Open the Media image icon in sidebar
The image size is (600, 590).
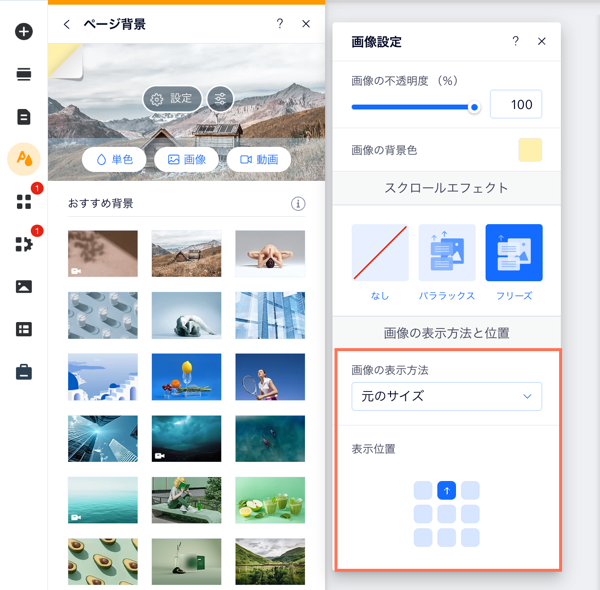click(24, 287)
